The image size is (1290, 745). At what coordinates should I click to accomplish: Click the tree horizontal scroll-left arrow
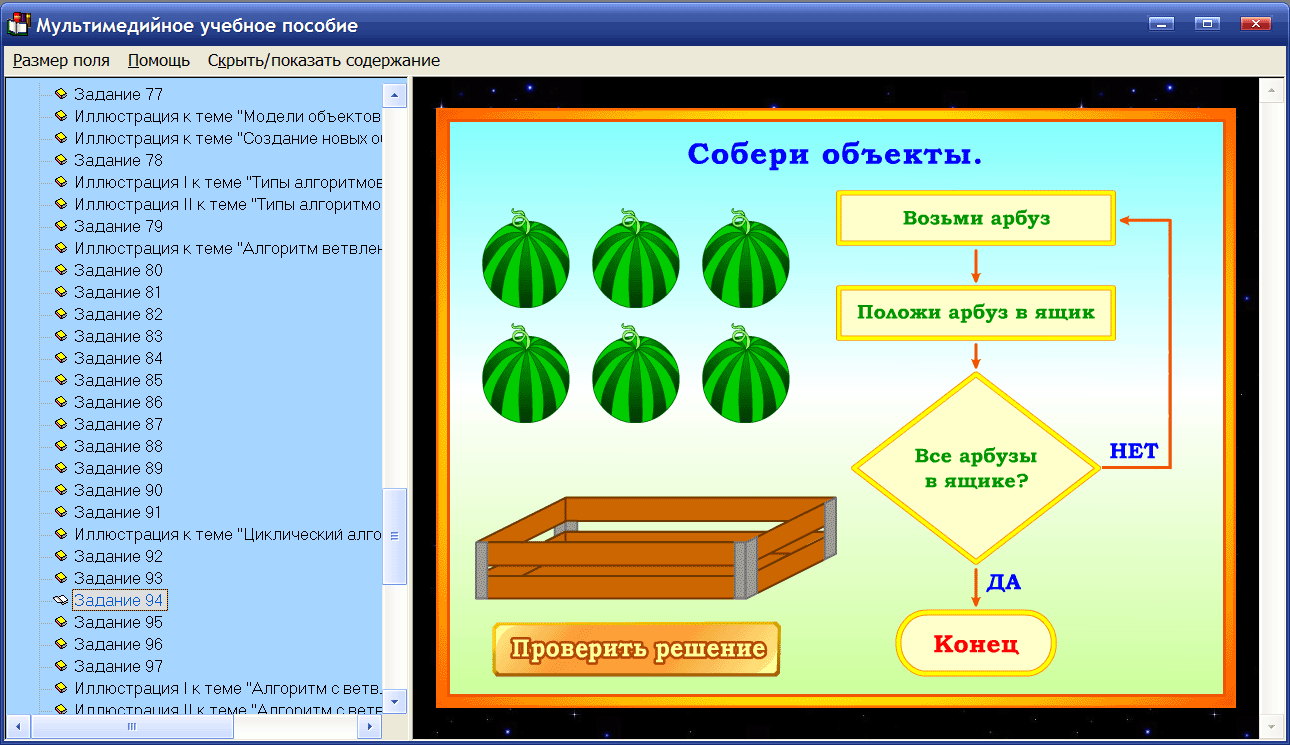(x=17, y=727)
